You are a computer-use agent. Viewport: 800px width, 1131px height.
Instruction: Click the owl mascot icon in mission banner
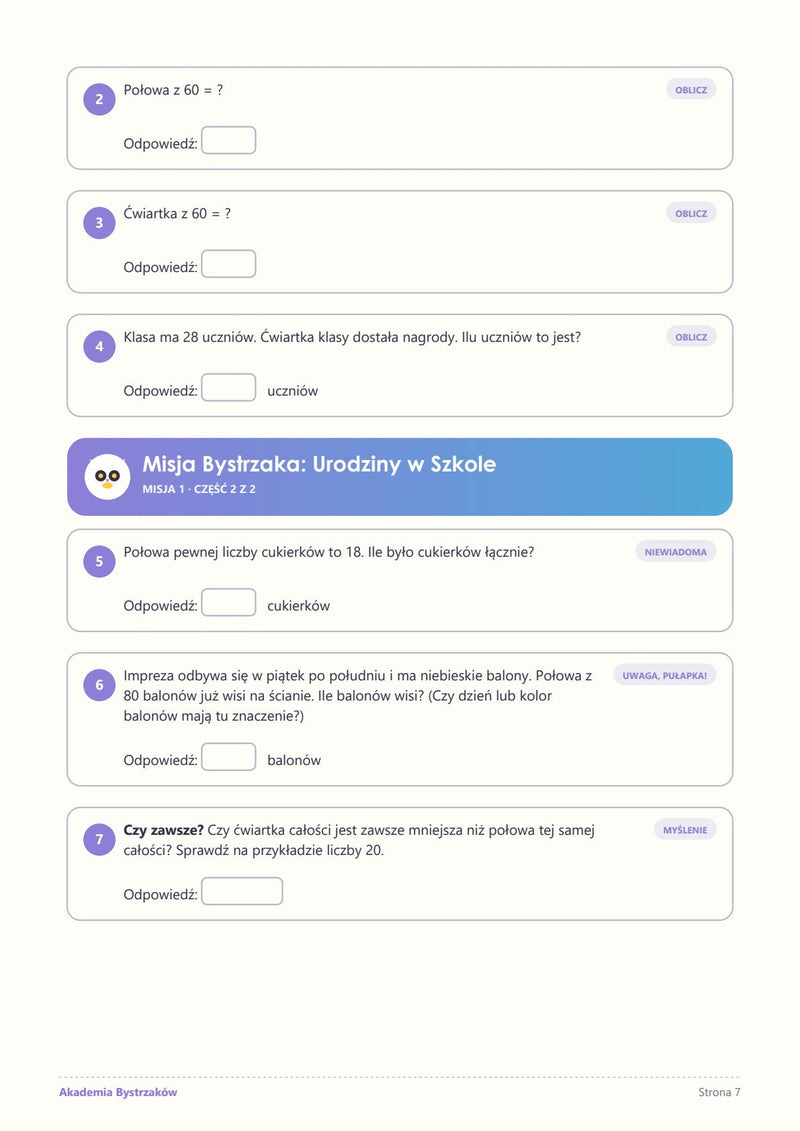point(107,477)
